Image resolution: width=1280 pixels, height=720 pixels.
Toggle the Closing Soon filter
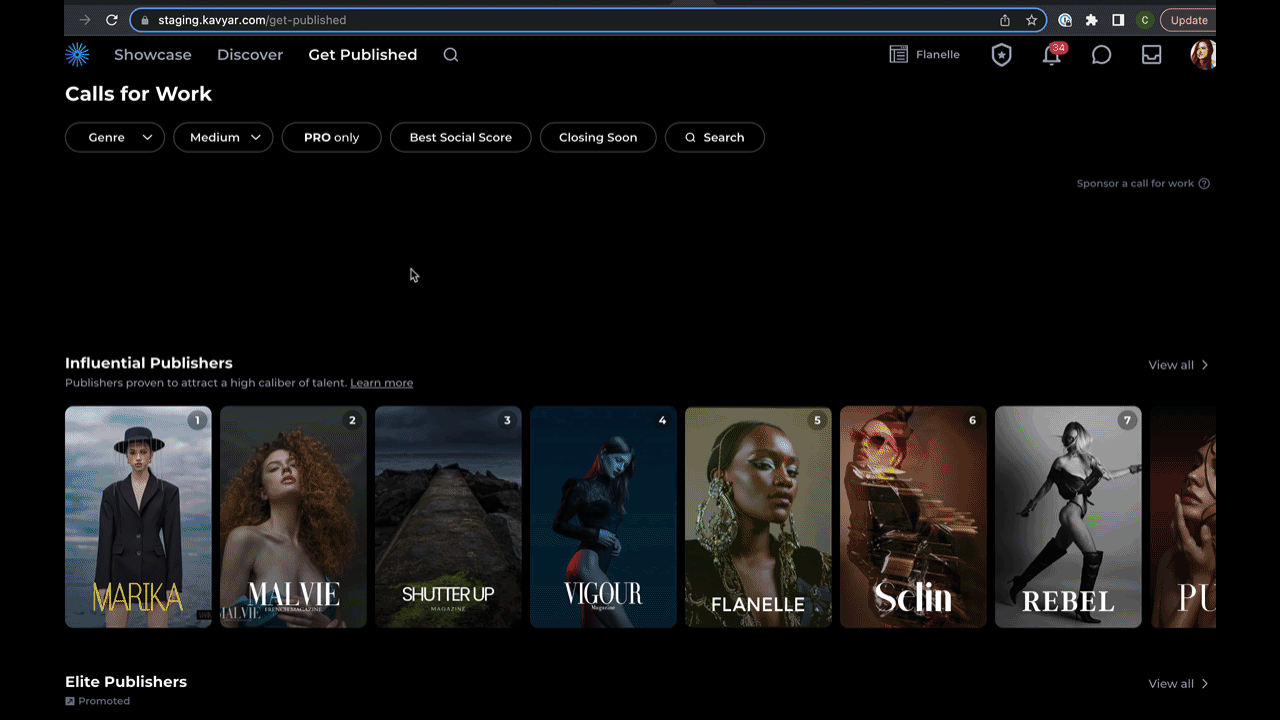click(x=598, y=137)
